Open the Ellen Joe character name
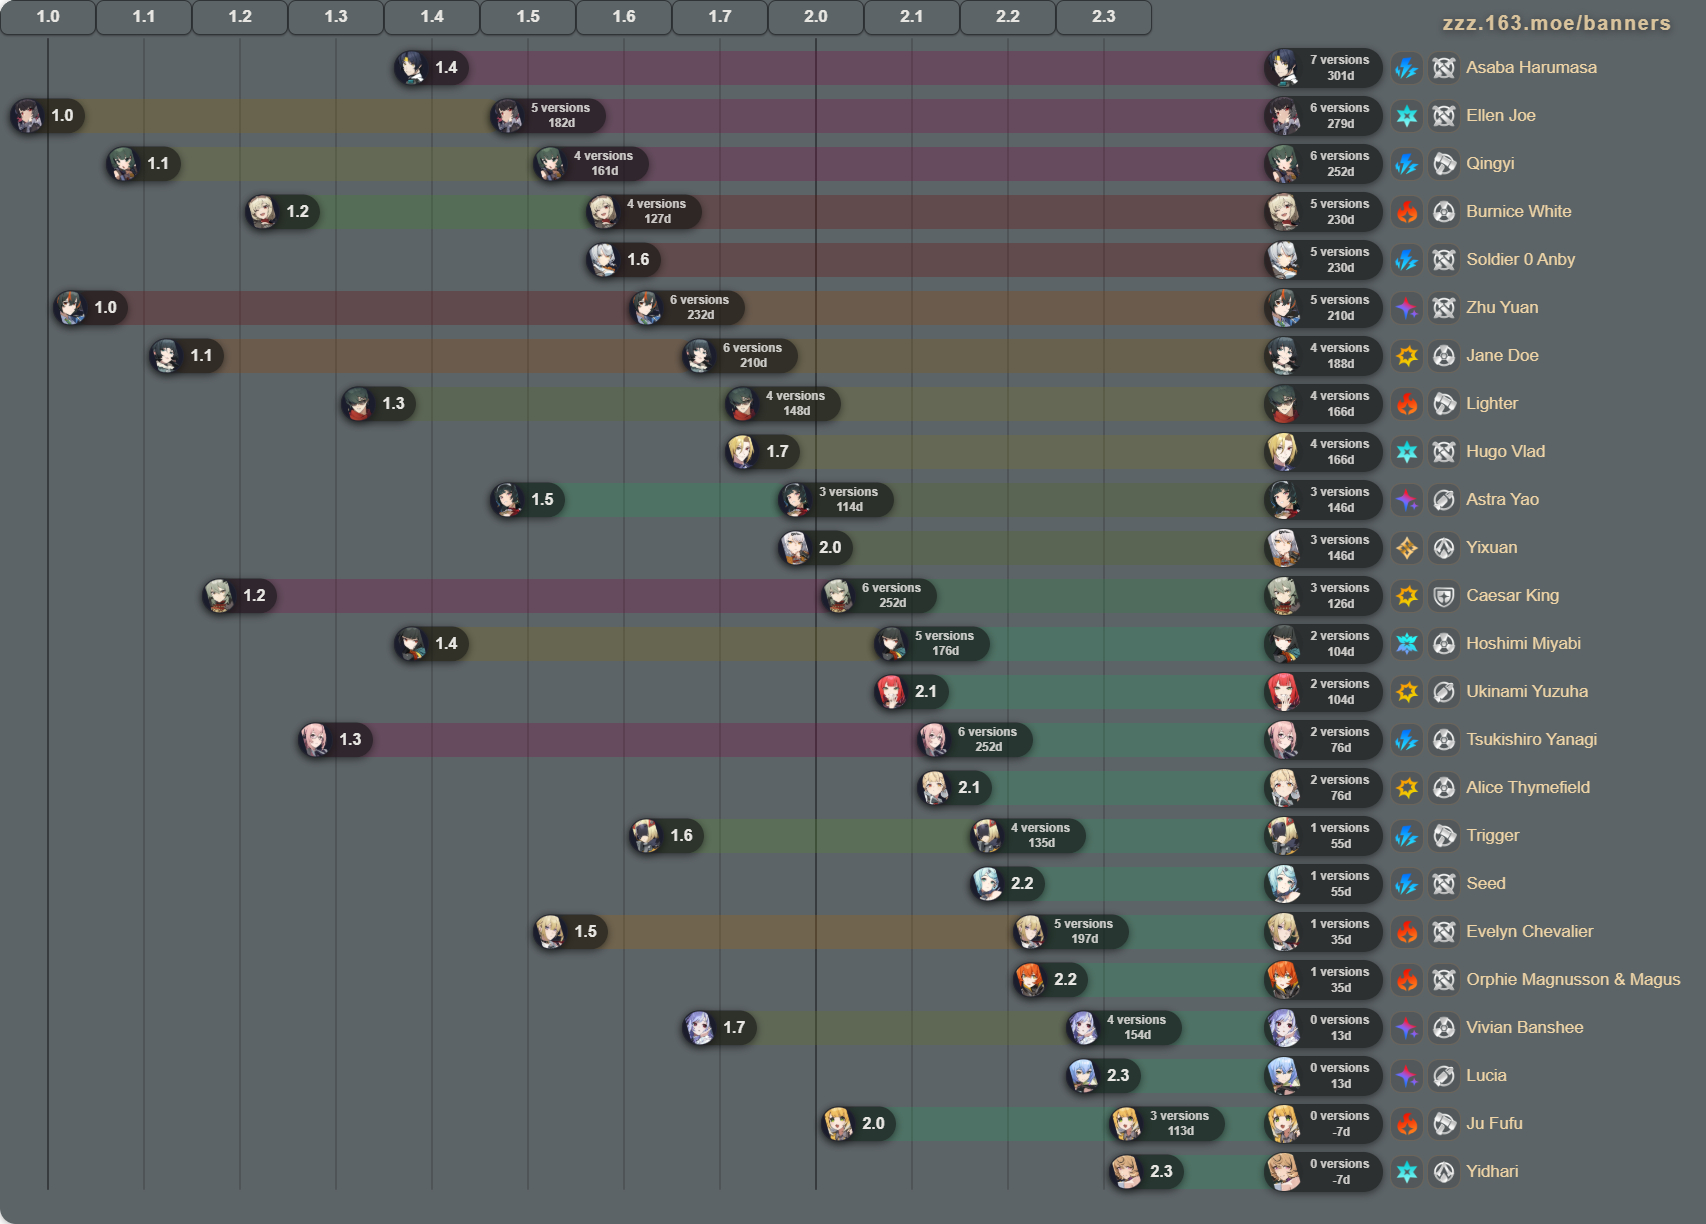The width and height of the screenshot is (1706, 1224). (1501, 116)
